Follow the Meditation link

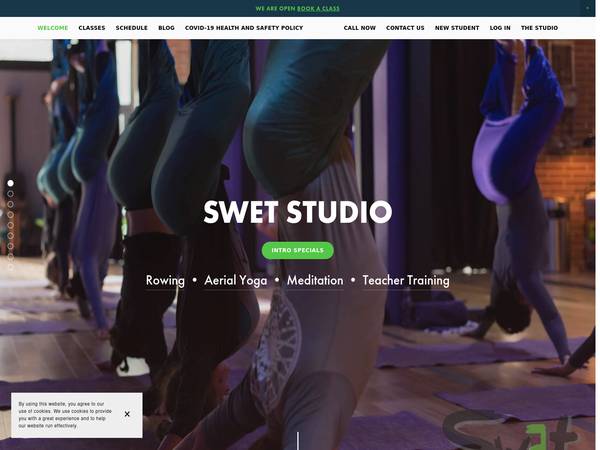click(x=315, y=280)
